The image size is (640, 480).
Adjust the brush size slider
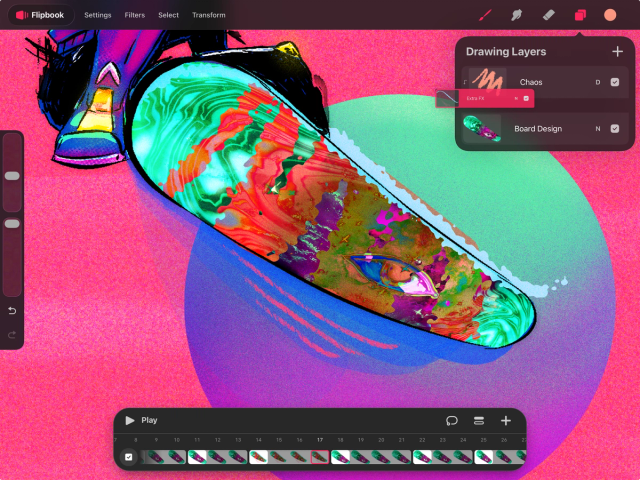click(x=12, y=176)
